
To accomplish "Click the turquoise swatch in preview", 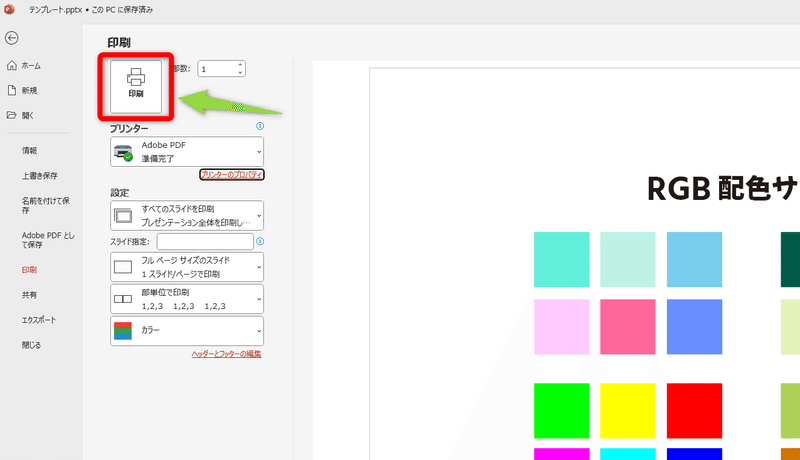I will click(562, 260).
